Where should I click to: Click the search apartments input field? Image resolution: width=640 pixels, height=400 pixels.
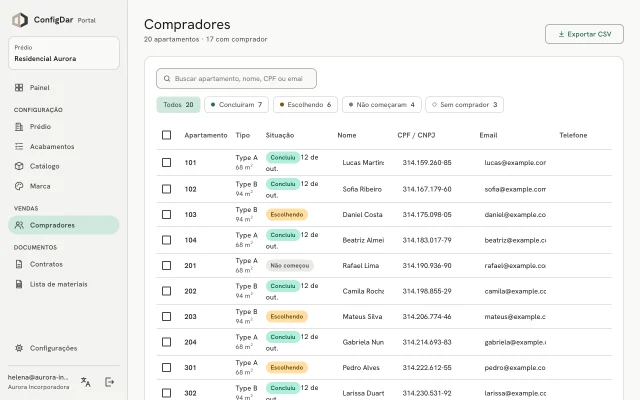[x=236, y=78]
